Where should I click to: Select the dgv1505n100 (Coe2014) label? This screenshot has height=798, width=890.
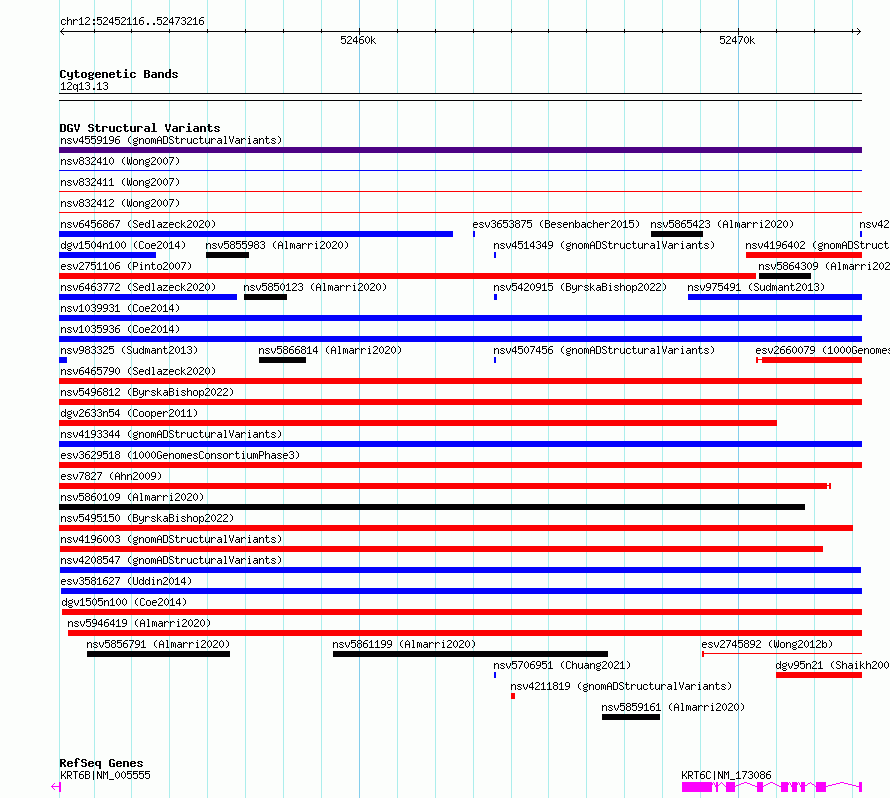click(124, 602)
